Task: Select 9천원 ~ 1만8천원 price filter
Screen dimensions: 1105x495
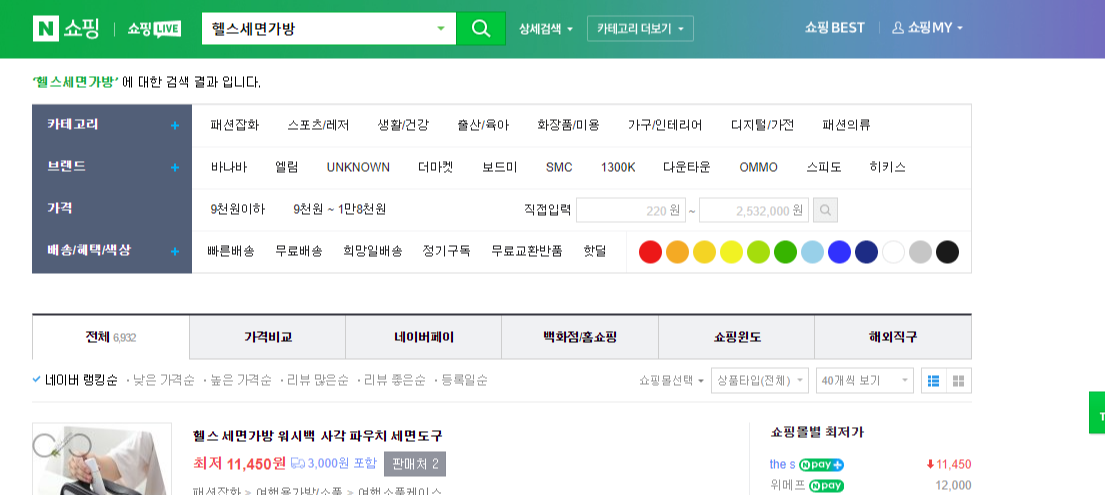Action: pyautogui.click(x=340, y=209)
